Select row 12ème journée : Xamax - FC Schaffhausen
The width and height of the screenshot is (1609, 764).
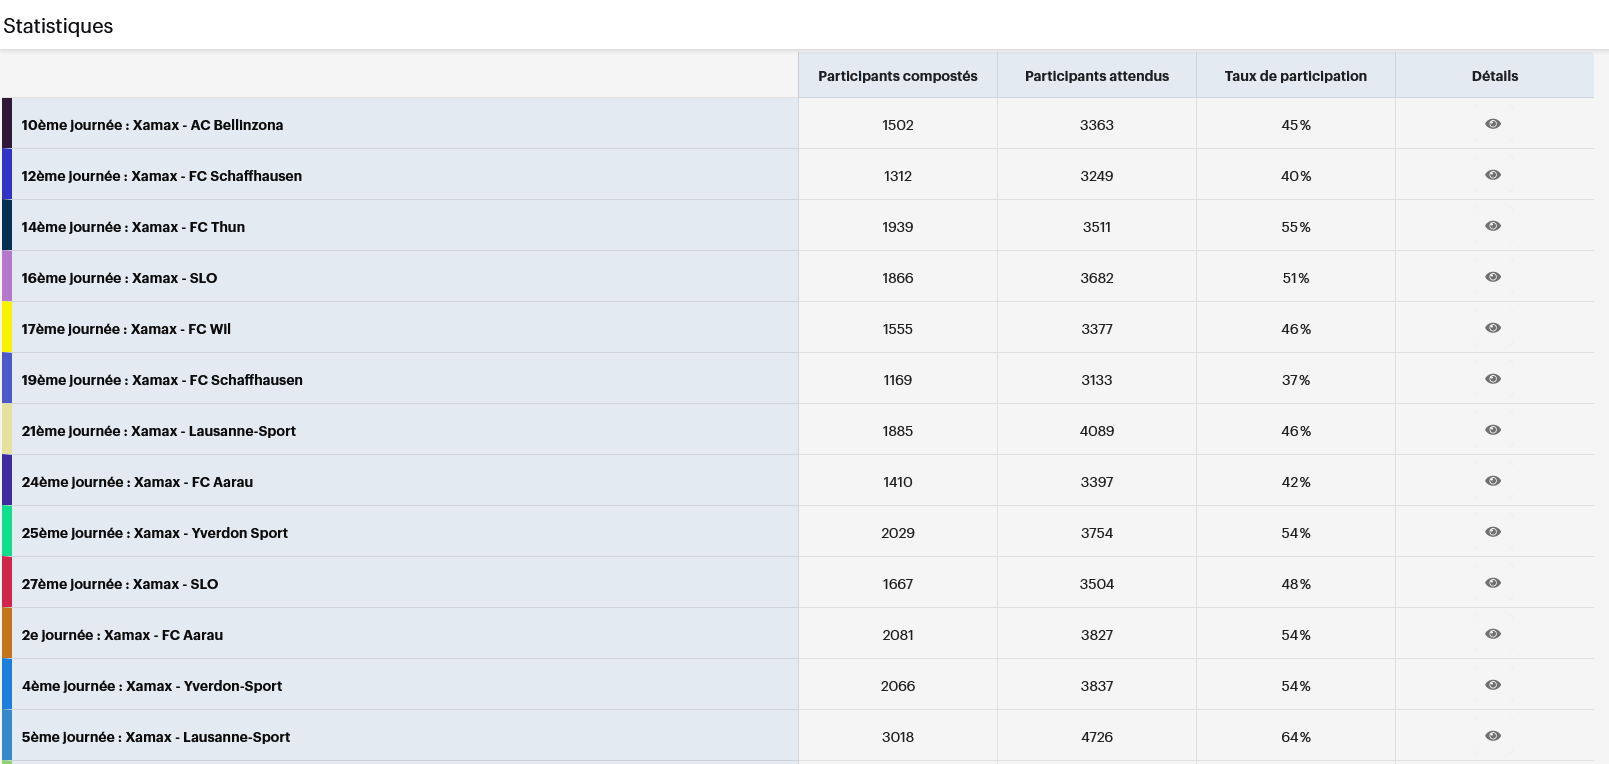[x=797, y=175]
